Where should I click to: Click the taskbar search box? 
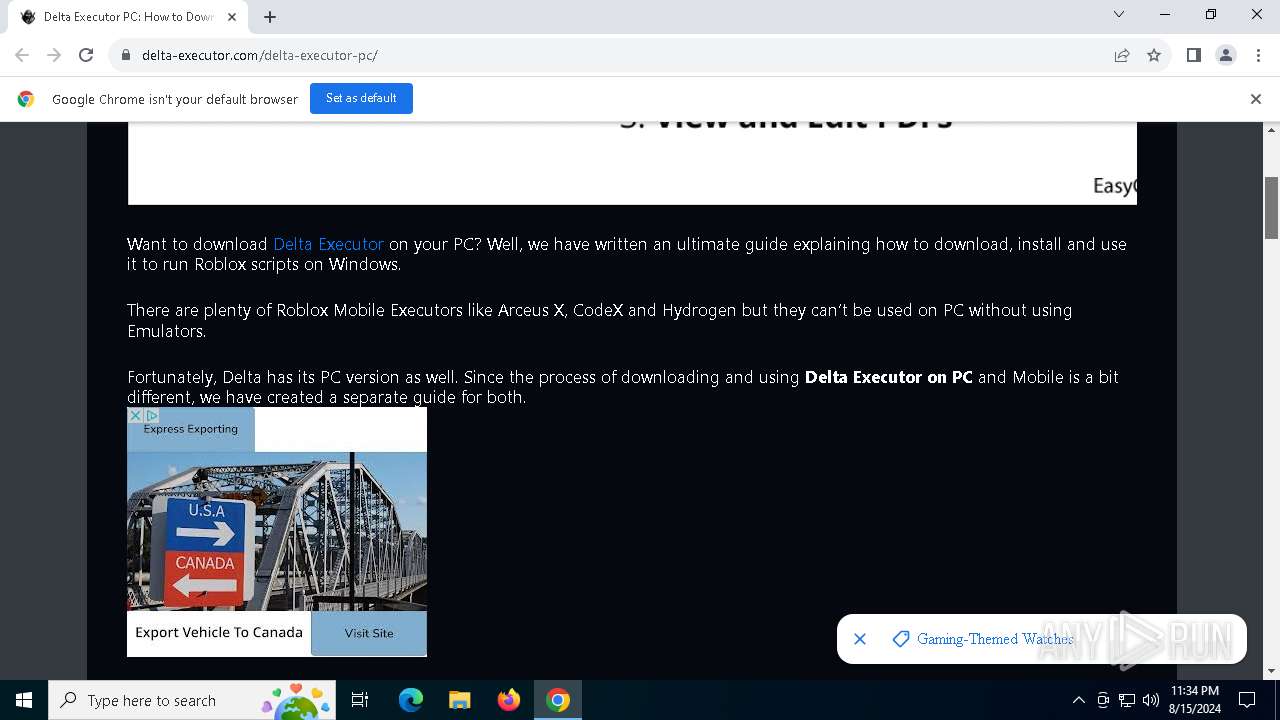[192, 700]
